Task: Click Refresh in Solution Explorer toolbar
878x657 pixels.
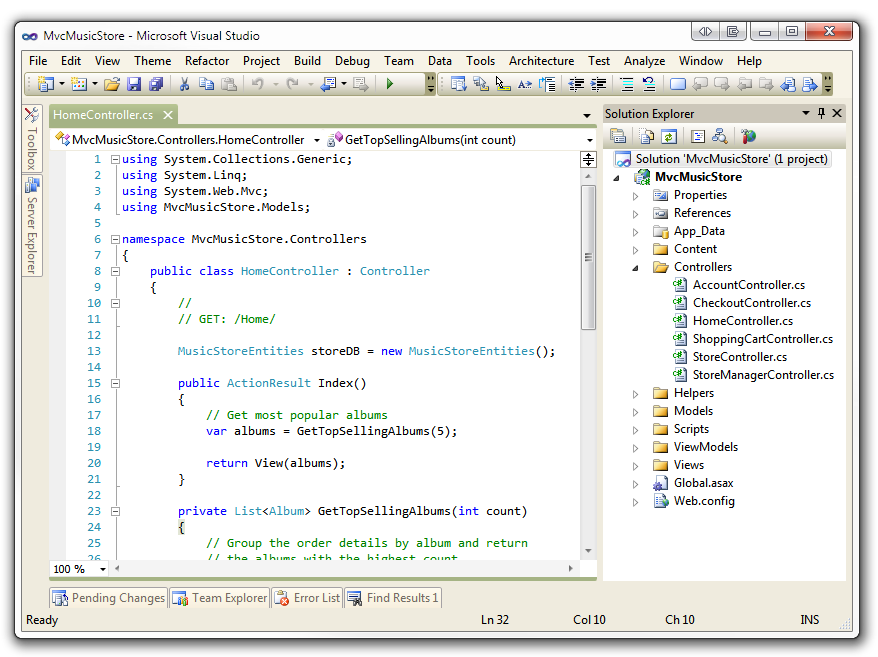Action: [668, 136]
